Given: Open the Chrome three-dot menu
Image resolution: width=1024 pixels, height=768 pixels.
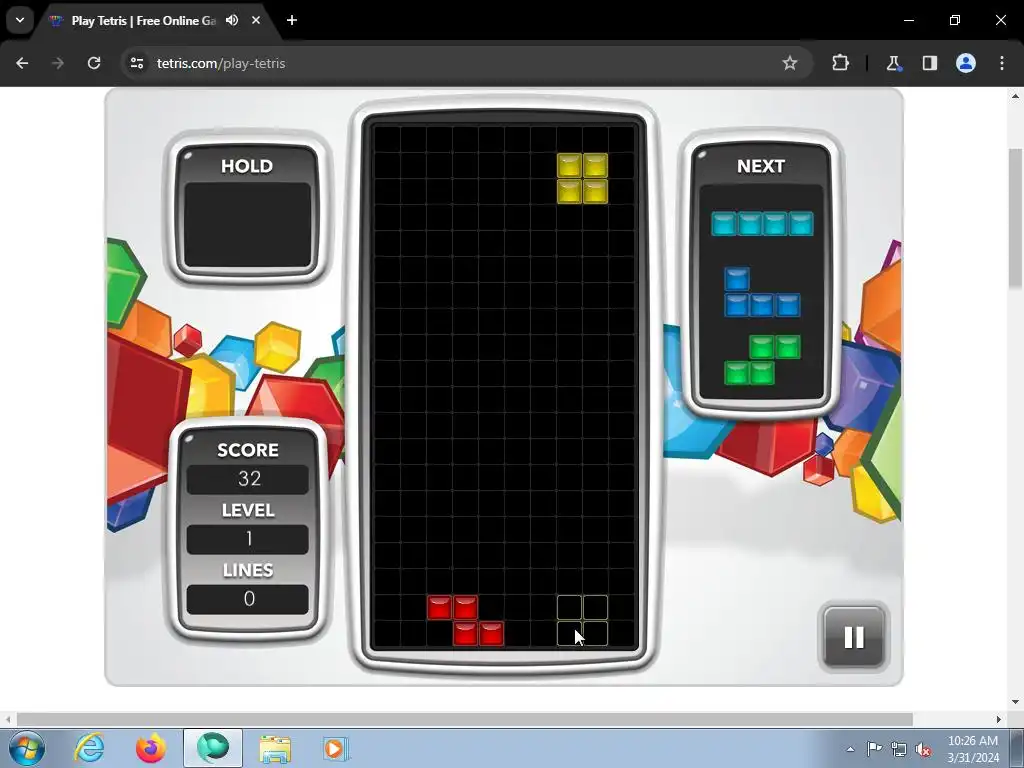Looking at the screenshot, I should click(1002, 63).
